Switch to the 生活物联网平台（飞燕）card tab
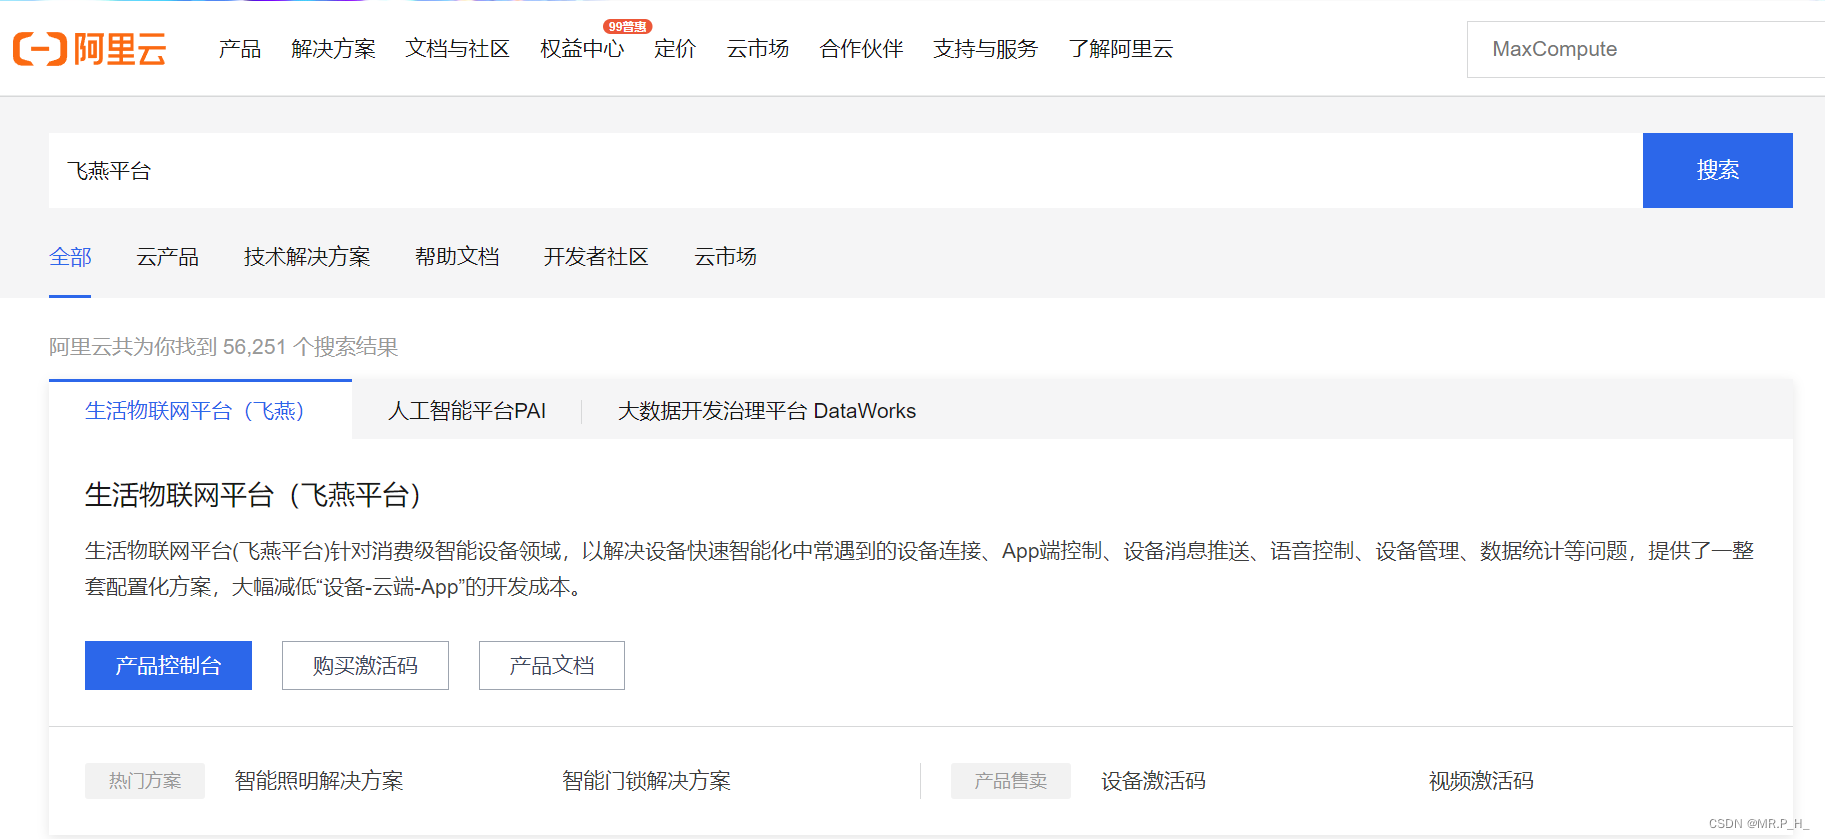The width and height of the screenshot is (1825, 839). tap(200, 410)
